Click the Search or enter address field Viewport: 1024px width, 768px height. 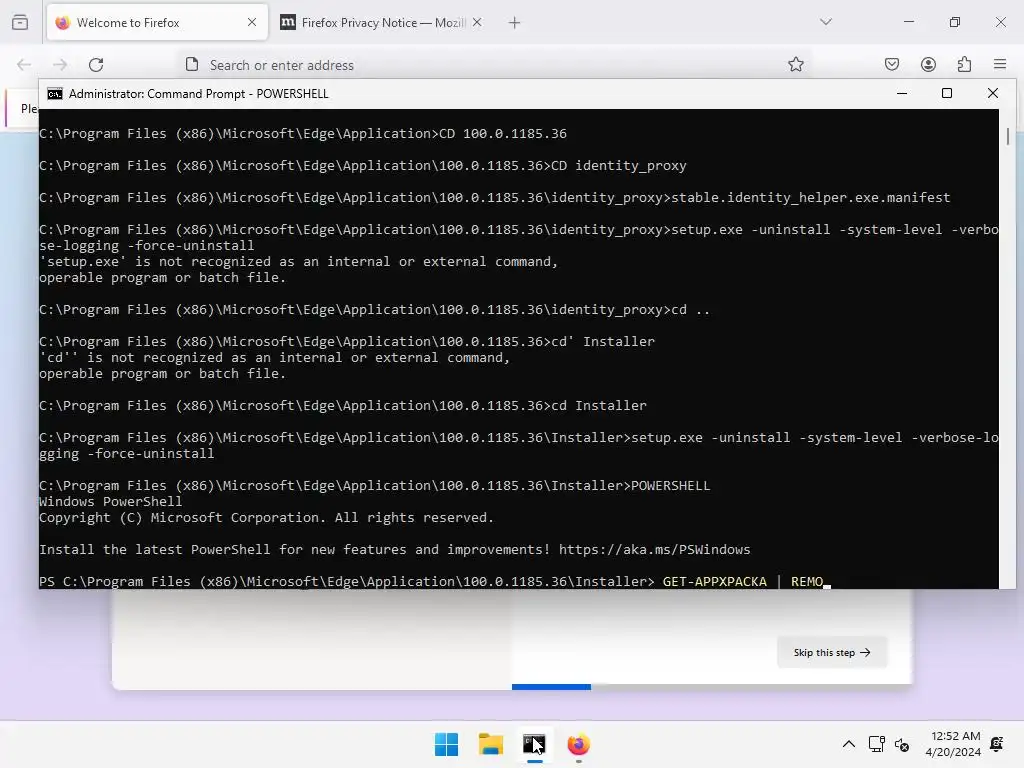pyautogui.click(x=496, y=65)
